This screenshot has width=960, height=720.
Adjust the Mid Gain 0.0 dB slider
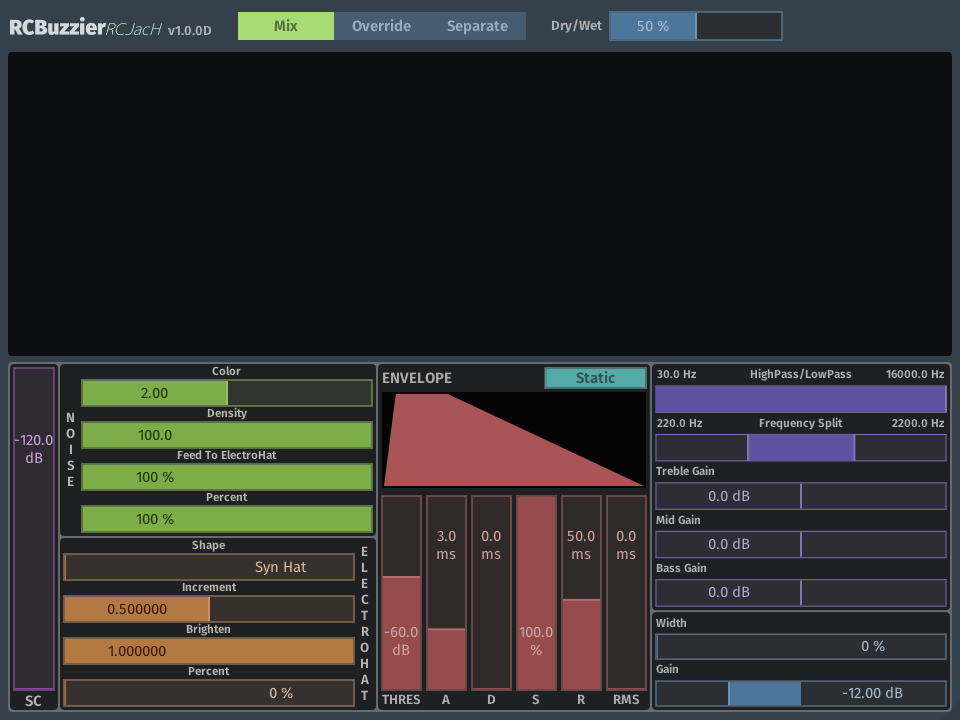coord(801,544)
